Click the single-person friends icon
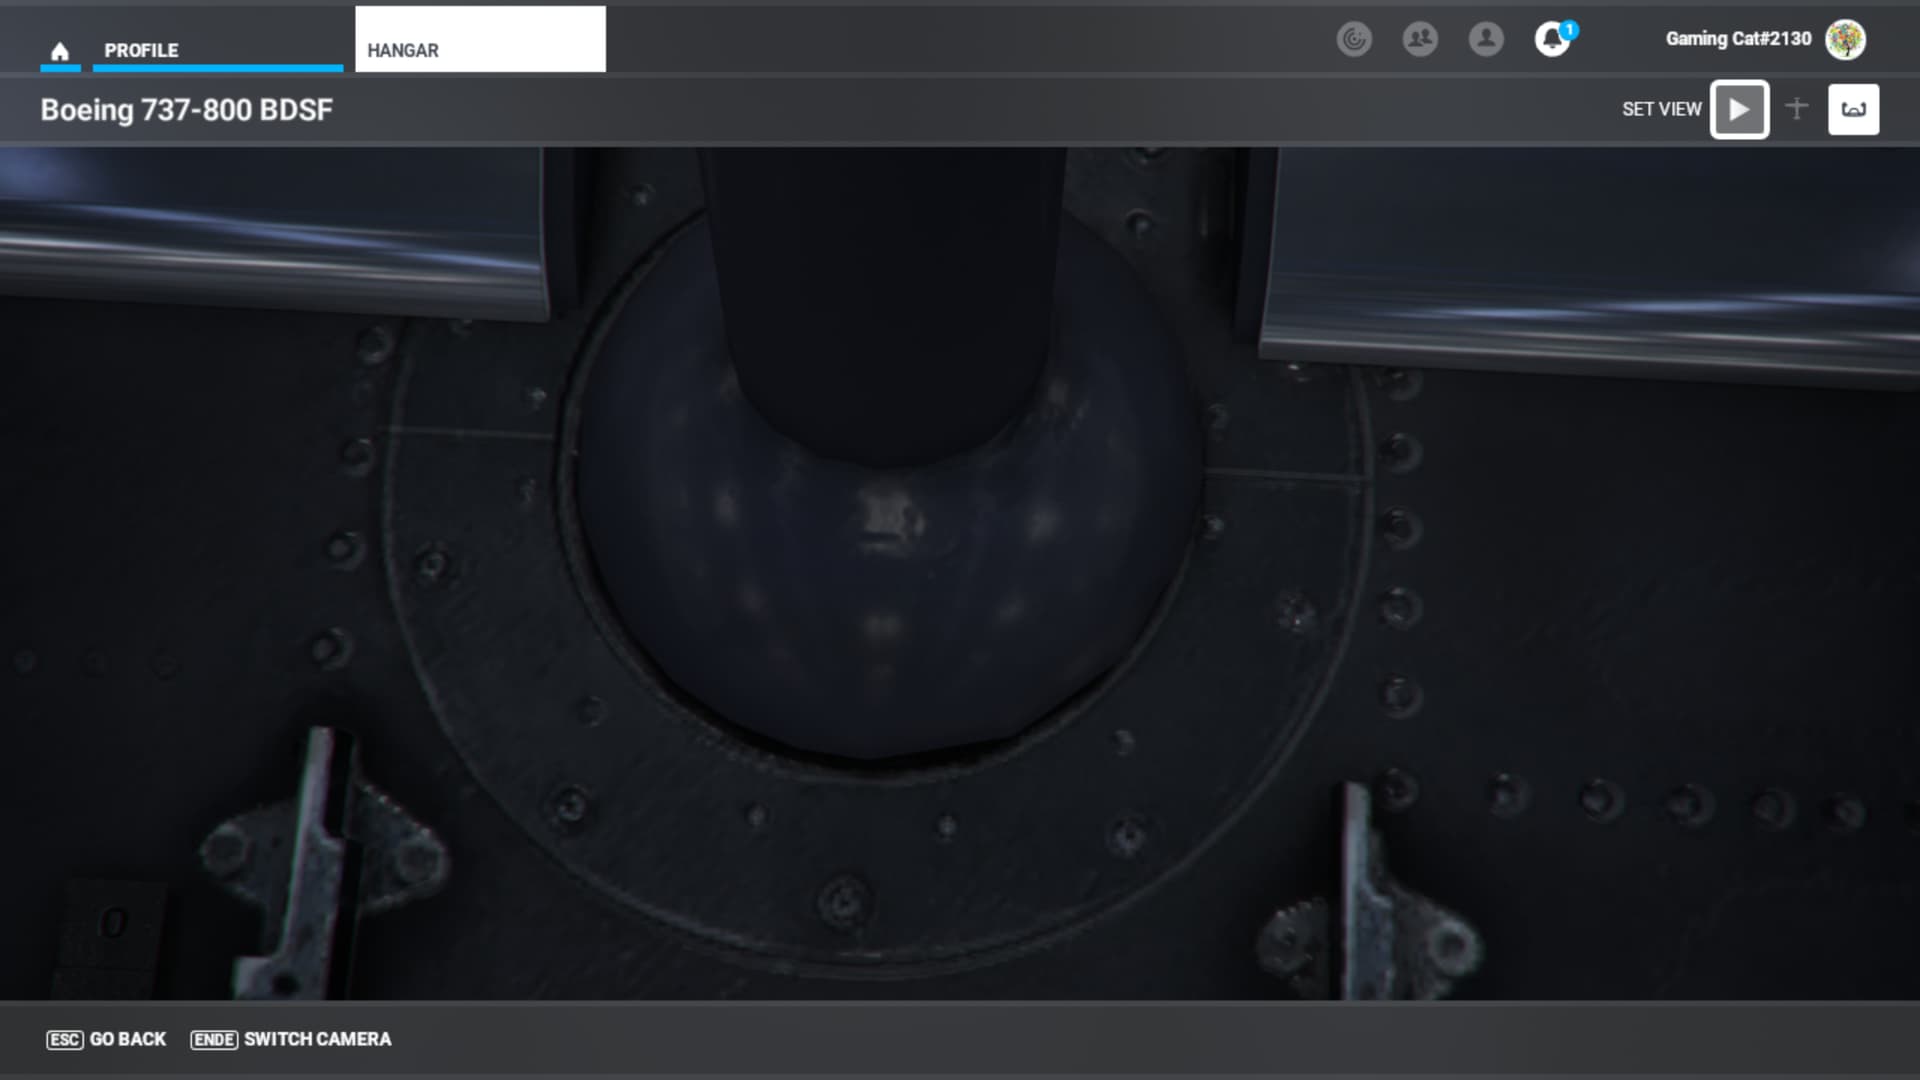Viewport: 1920px width, 1080px height. coord(1486,39)
